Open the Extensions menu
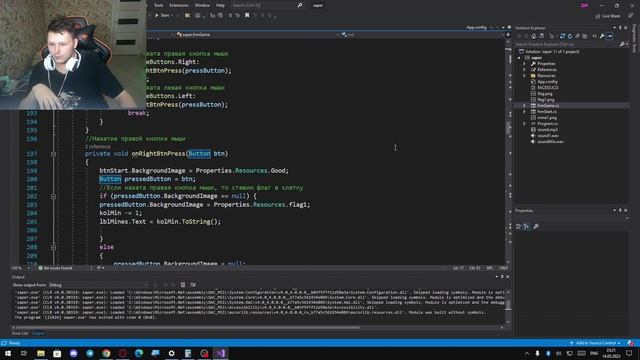This screenshot has width=640, height=360. click(x=179, y=5)
